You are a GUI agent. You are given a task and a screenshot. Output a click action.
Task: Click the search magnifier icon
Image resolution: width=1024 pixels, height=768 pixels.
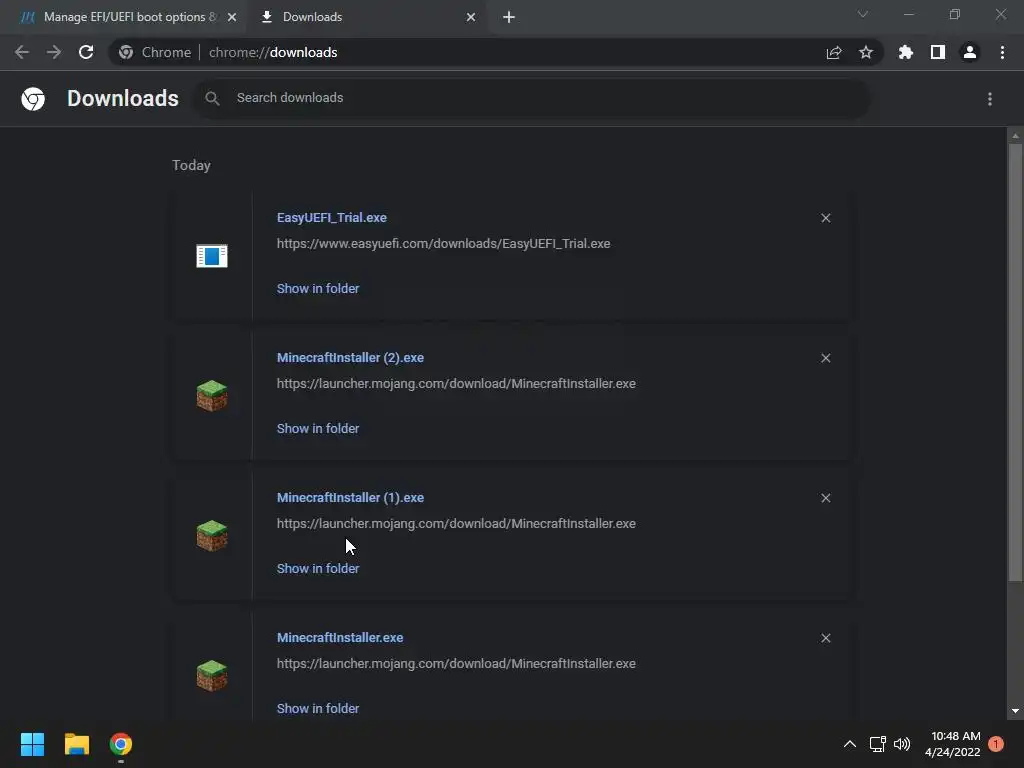212,98
